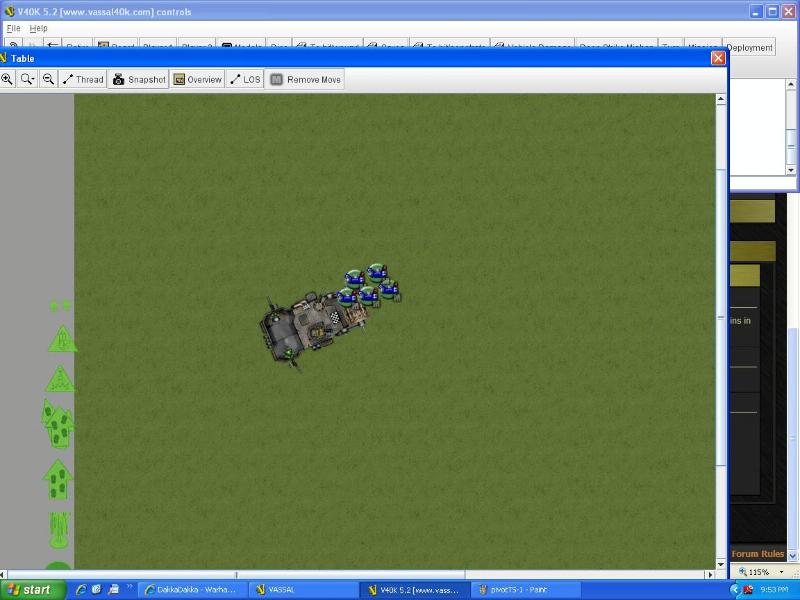Switch to DakkaDakka browser taskbar window
The width and height of the screenshot is (800, 600).
(x=188, y=590)
